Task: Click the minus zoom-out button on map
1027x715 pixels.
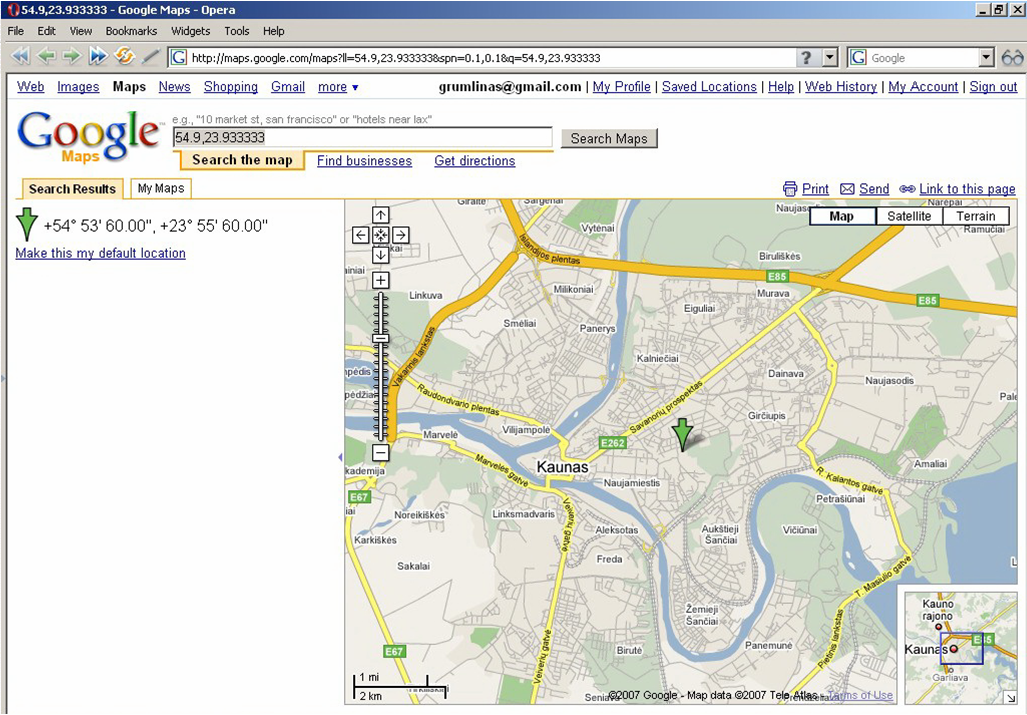Action: coord(381,453)
